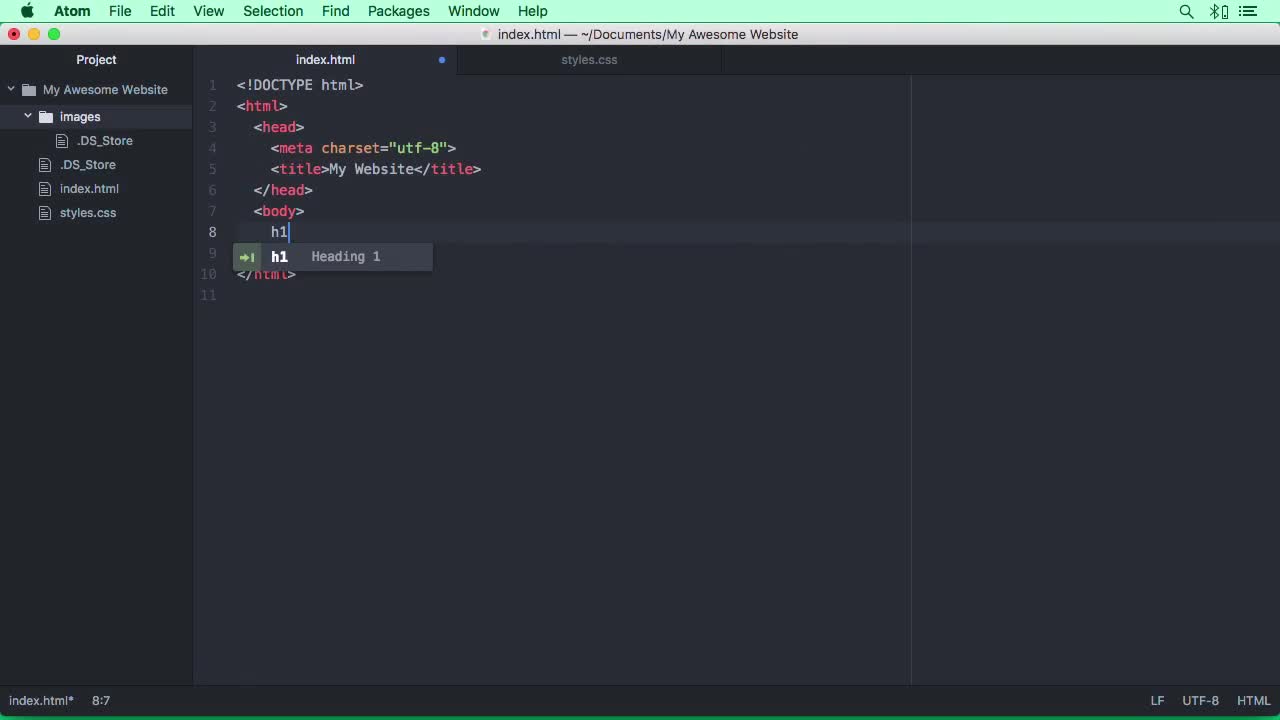
Task: Open Spotlight search from the menu bar
Action: pos(1186,11)
